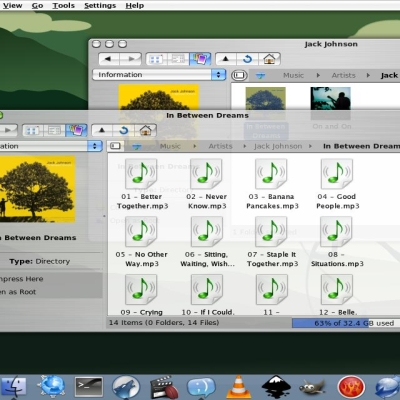Reload the Jack Johnson window

point(247,59)
